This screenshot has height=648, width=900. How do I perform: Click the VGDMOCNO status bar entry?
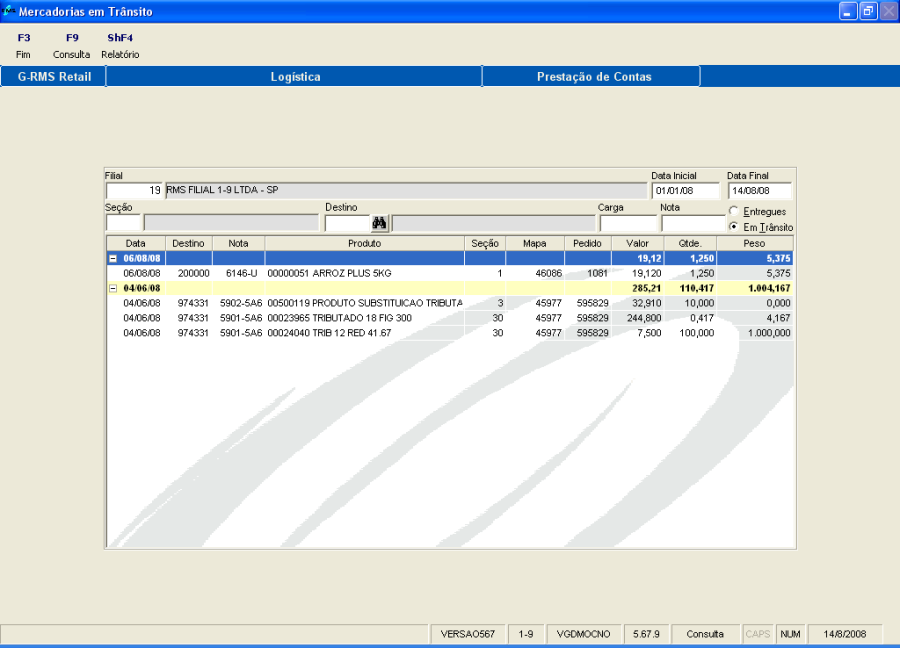click(583, 634)
